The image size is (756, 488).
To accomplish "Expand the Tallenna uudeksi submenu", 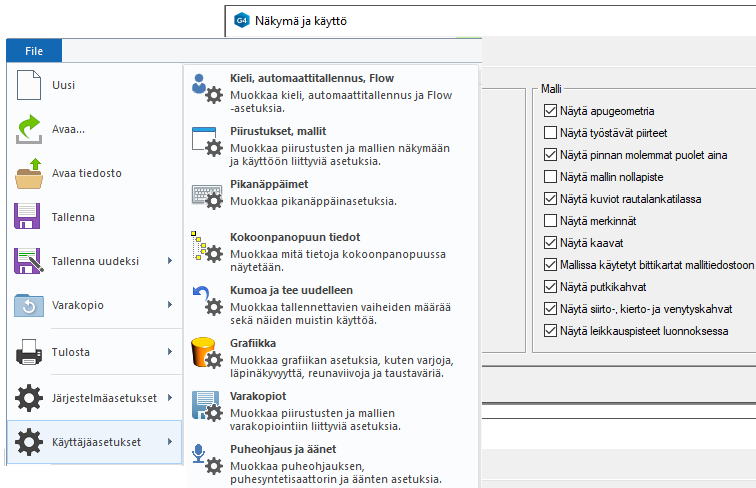I will click(x=169, y=261).
